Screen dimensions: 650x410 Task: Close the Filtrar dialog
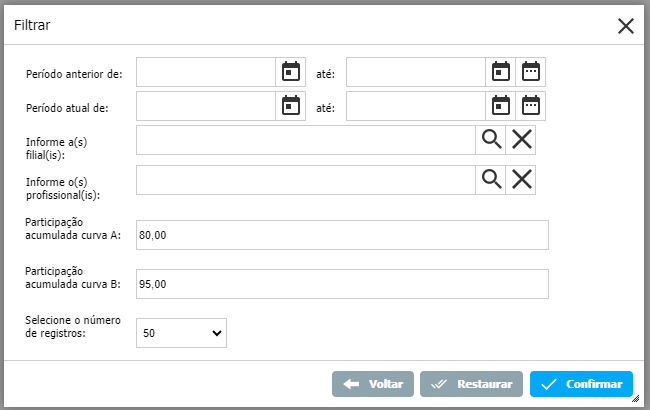[626, 26]
